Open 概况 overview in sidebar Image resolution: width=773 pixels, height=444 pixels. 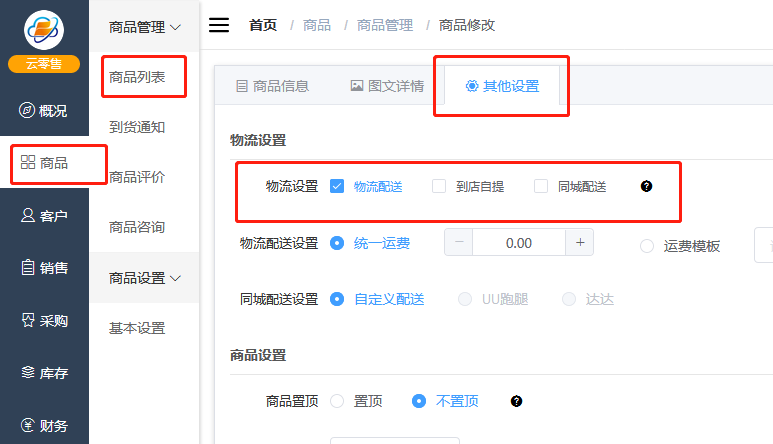pos(44,110)
